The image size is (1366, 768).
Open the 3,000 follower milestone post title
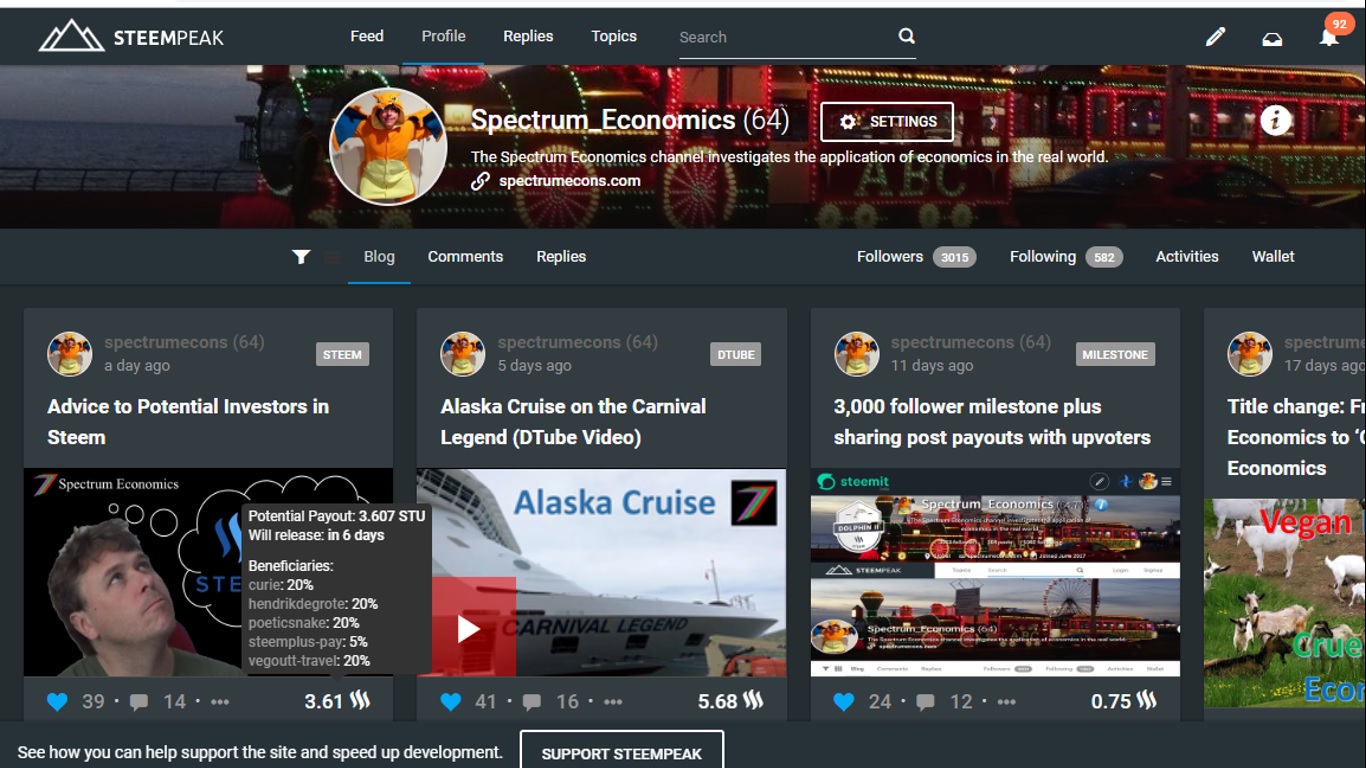[x=992, y=422]
